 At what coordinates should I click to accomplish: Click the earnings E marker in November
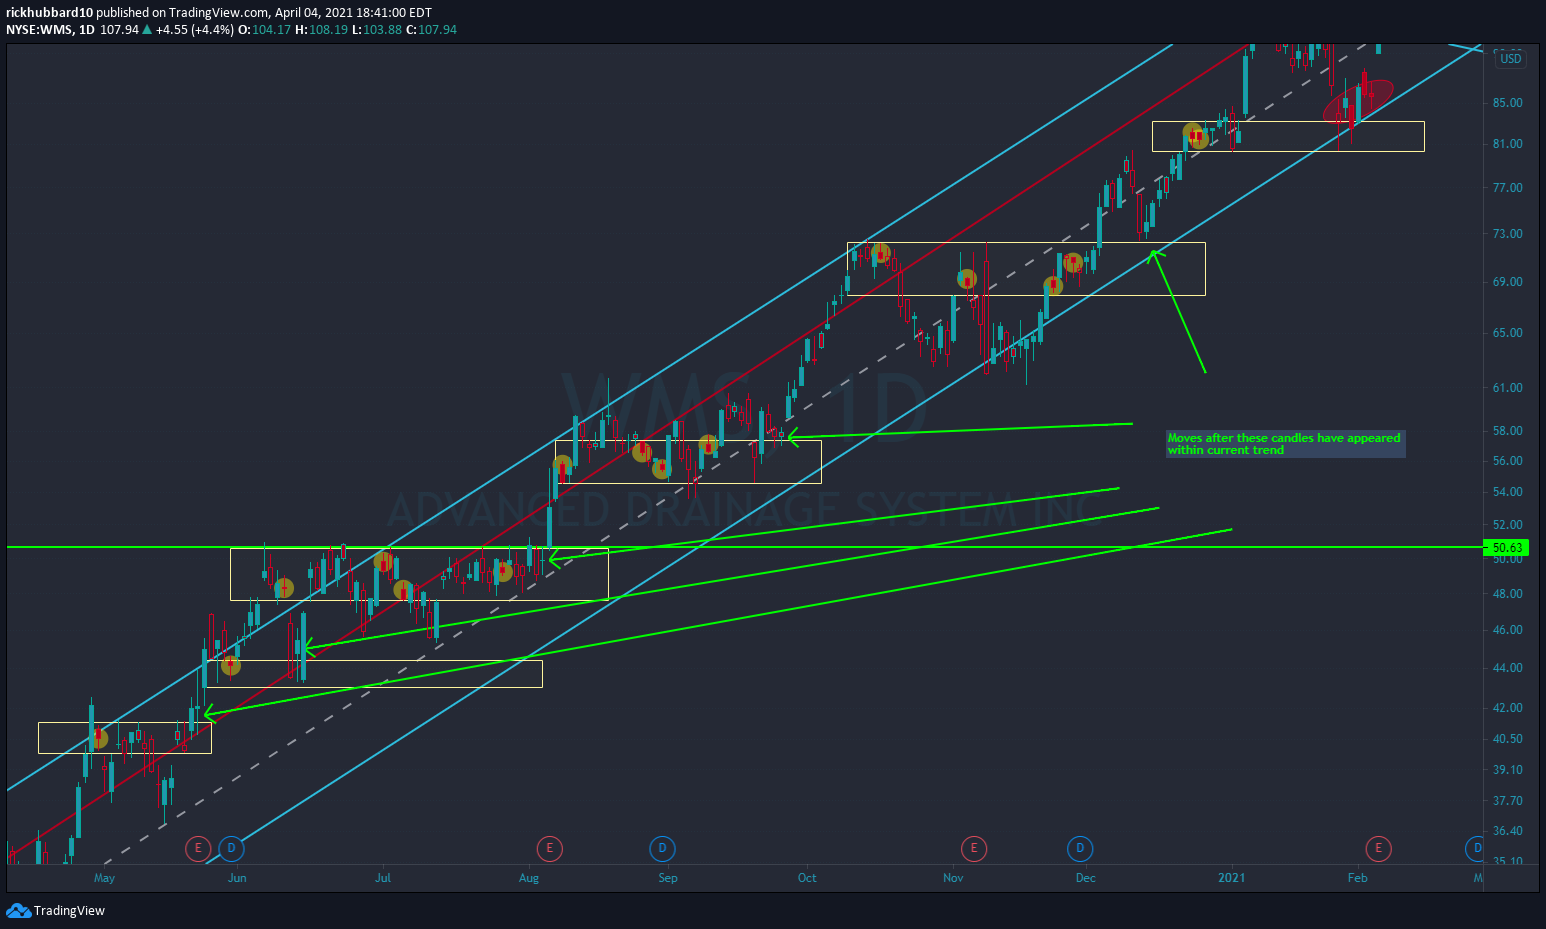[973, 849]
